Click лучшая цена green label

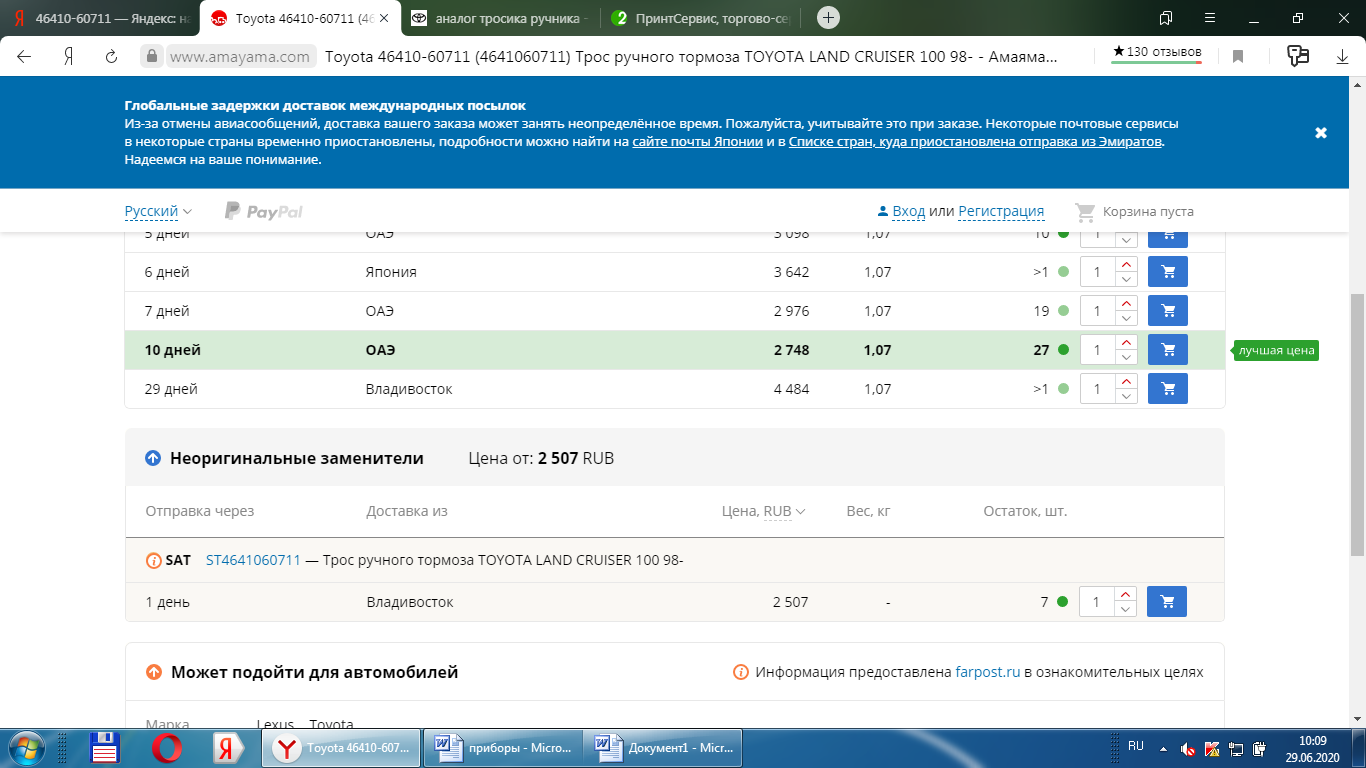click(x=1276, y=350)
